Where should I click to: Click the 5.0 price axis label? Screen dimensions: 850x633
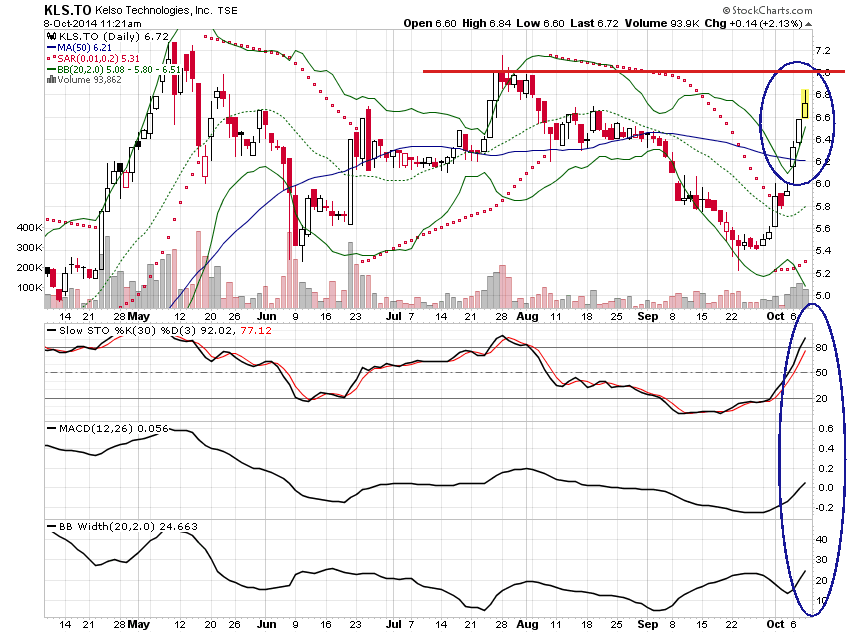823,296
